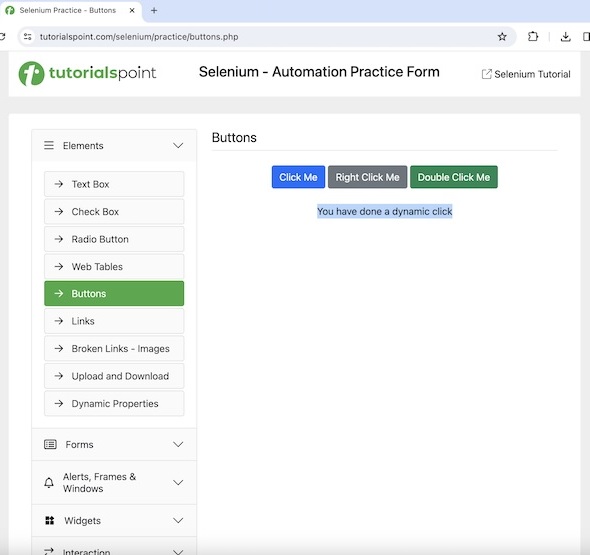
Task: Click the blue Click Me button
Action: click(298, 177)
